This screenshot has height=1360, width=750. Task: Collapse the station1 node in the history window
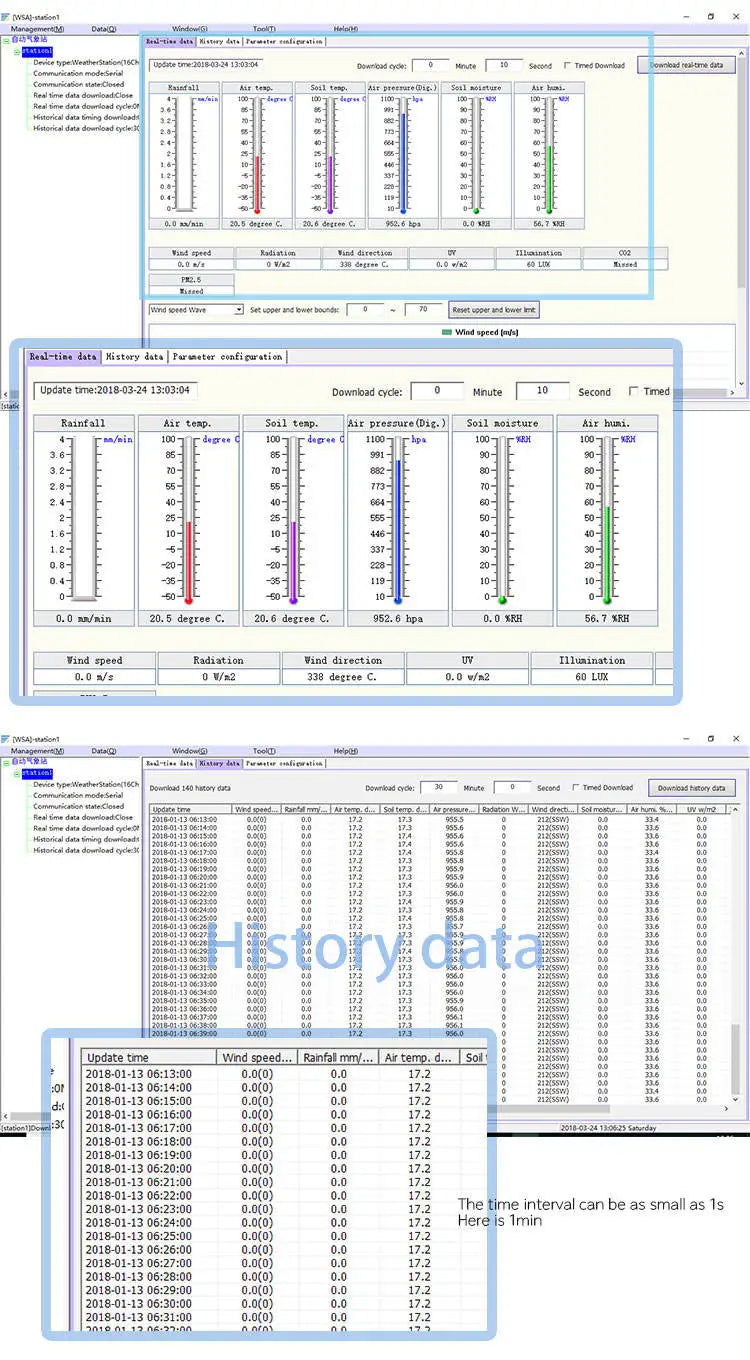(16, 772)
